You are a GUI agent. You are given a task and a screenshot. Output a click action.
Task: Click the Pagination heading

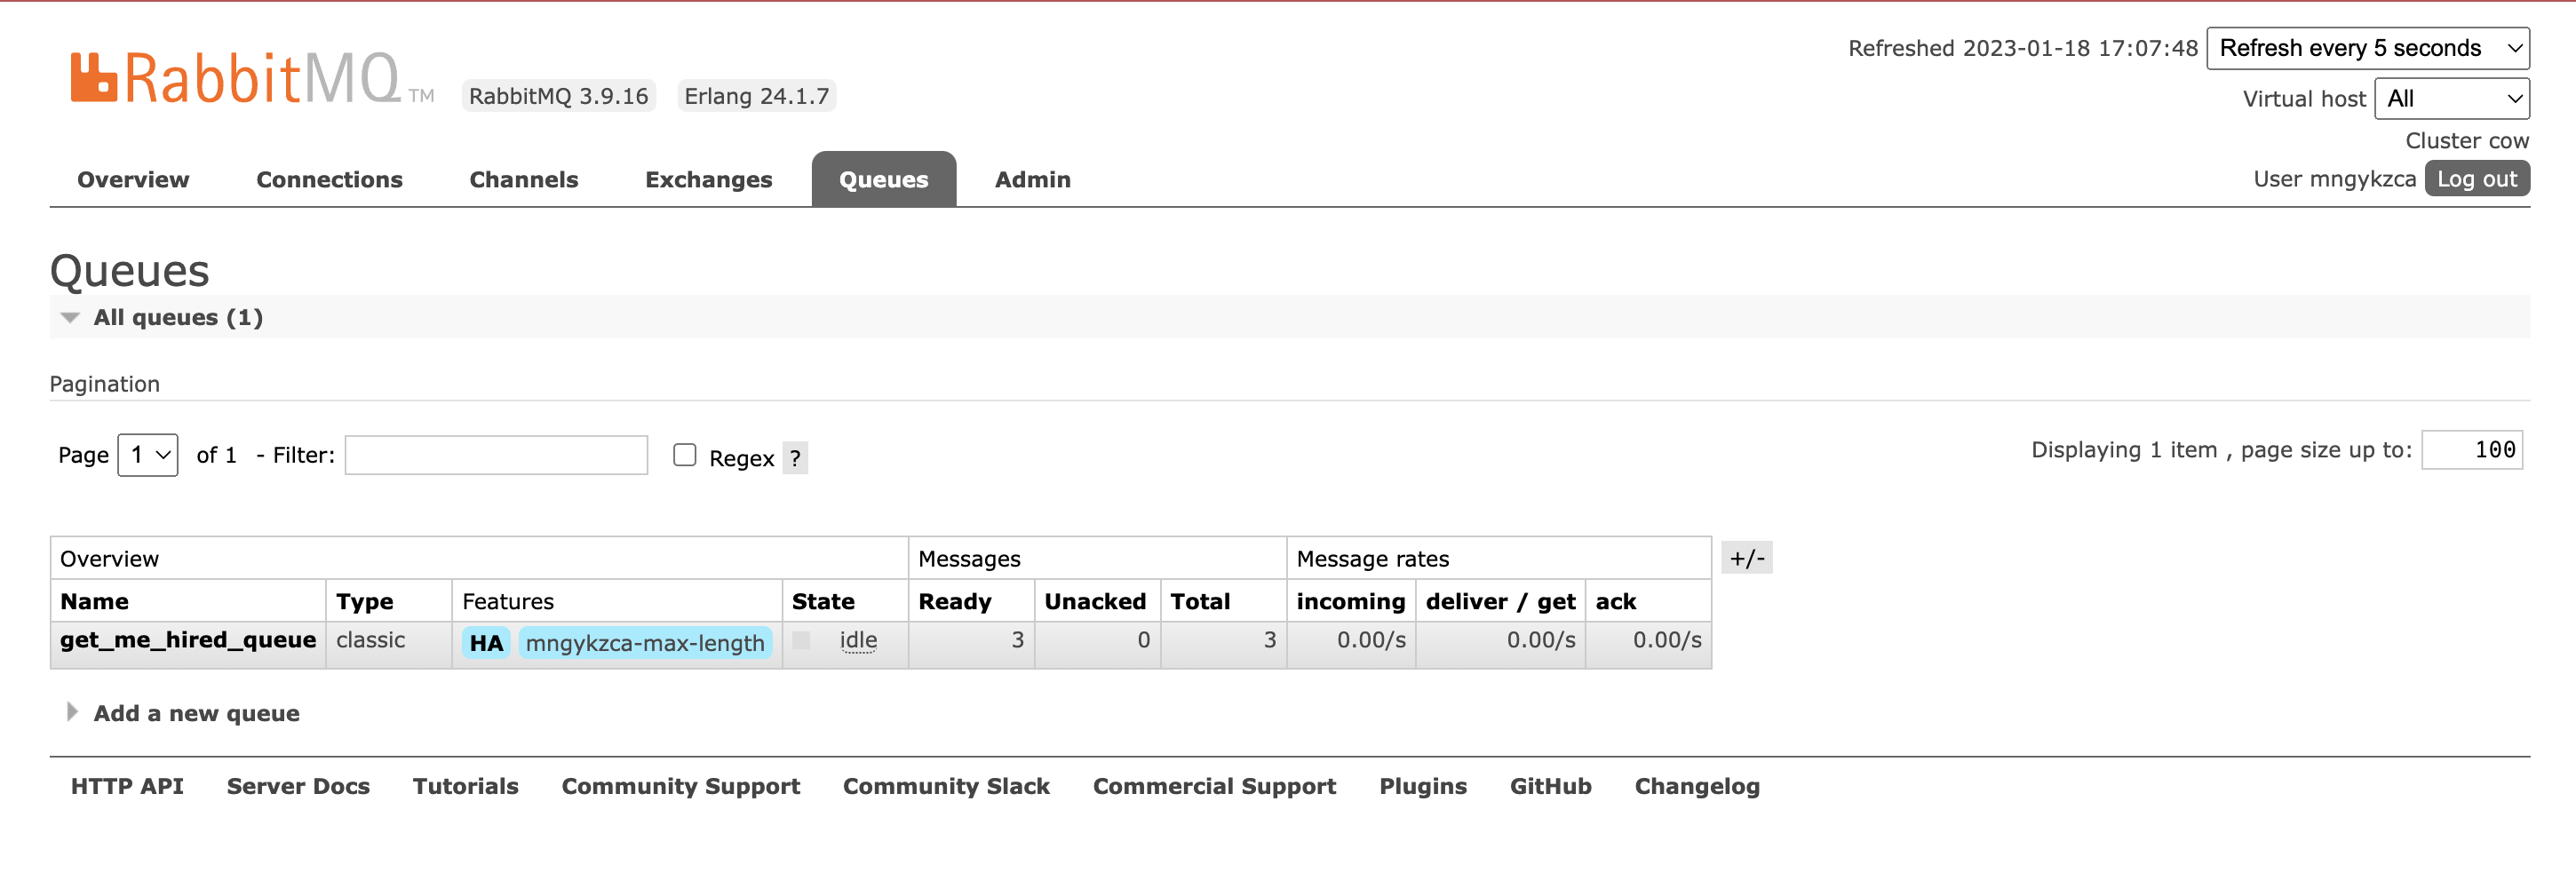104,385
